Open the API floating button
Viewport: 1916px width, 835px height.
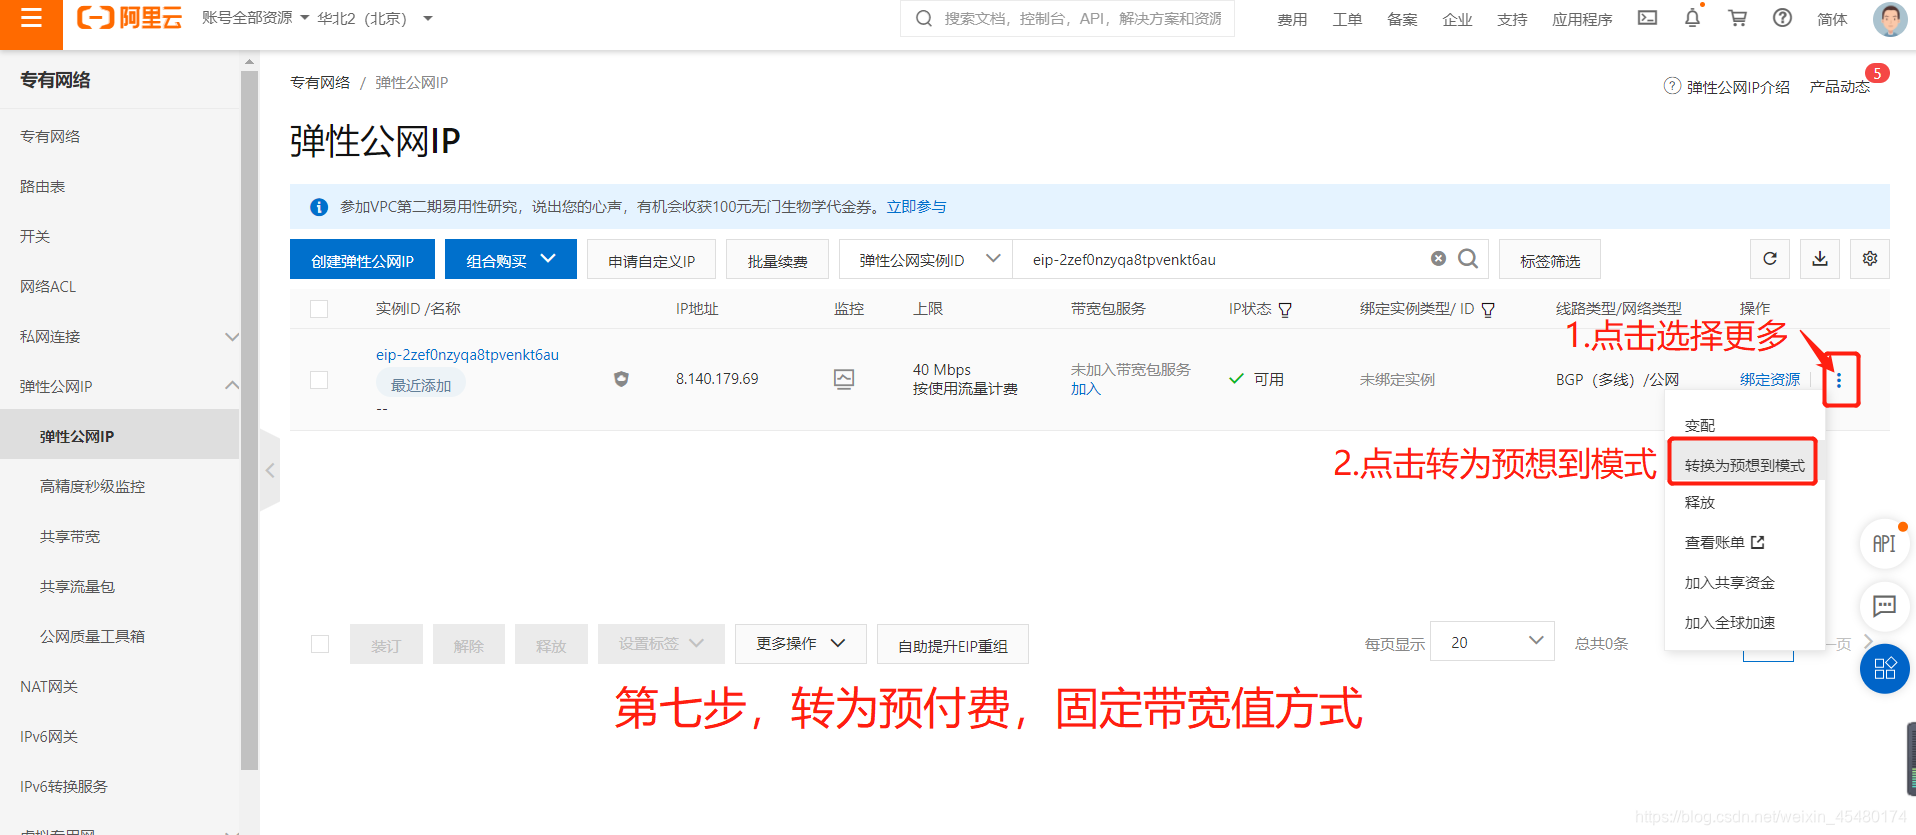1884,544
